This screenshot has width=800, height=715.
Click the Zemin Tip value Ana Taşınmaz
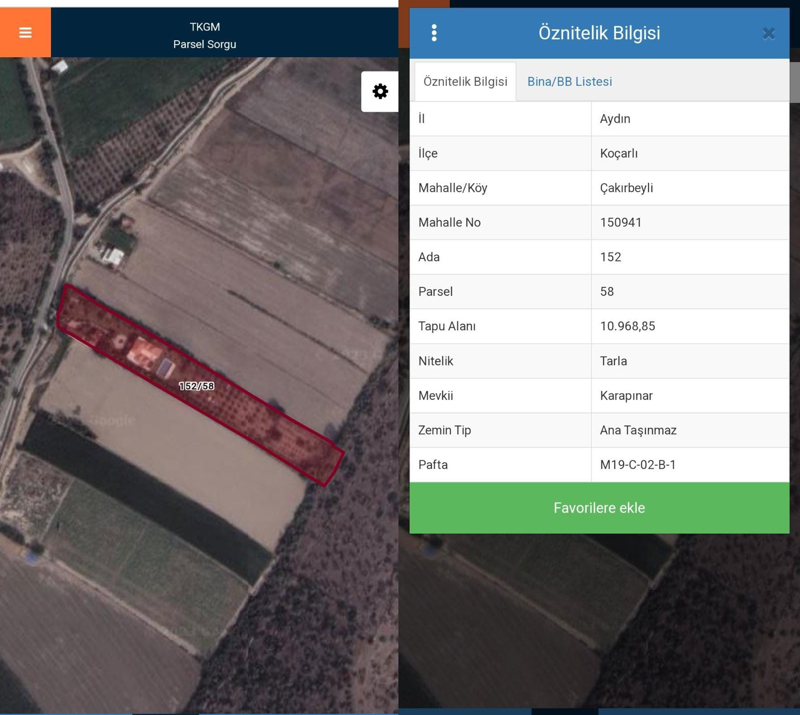[638, 430]
